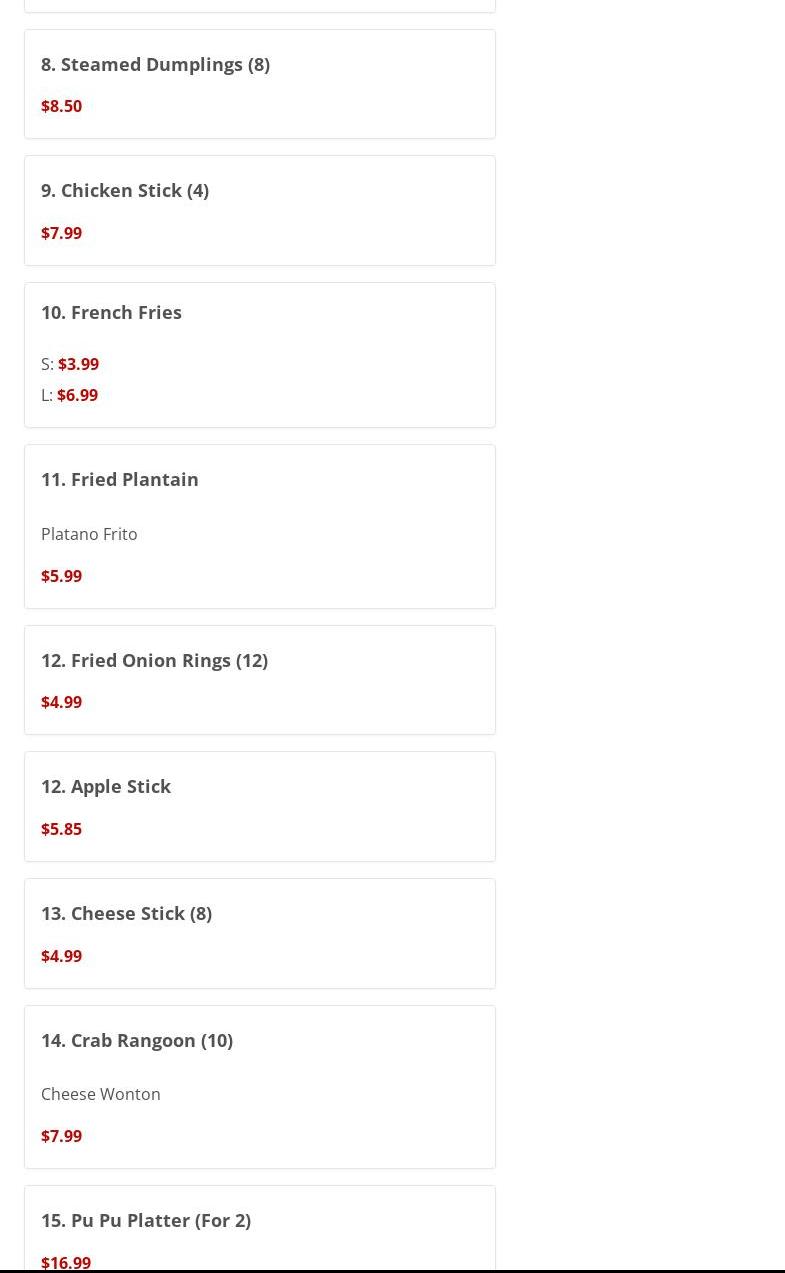Click the $4.99 price under Fried Onion Rings
The height and width of the screenshot is (1273, 785).
pos(61,702)
